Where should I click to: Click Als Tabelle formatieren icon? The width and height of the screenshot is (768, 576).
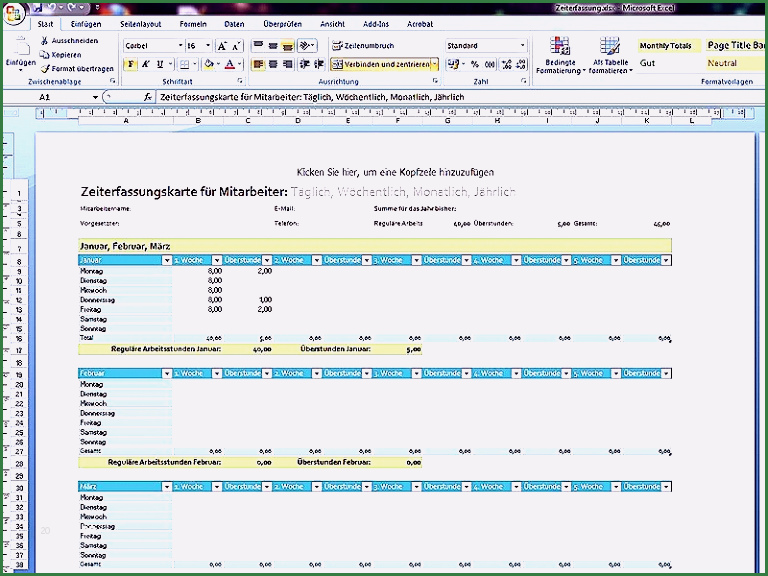pyautogui.click(x=609, y=55)
